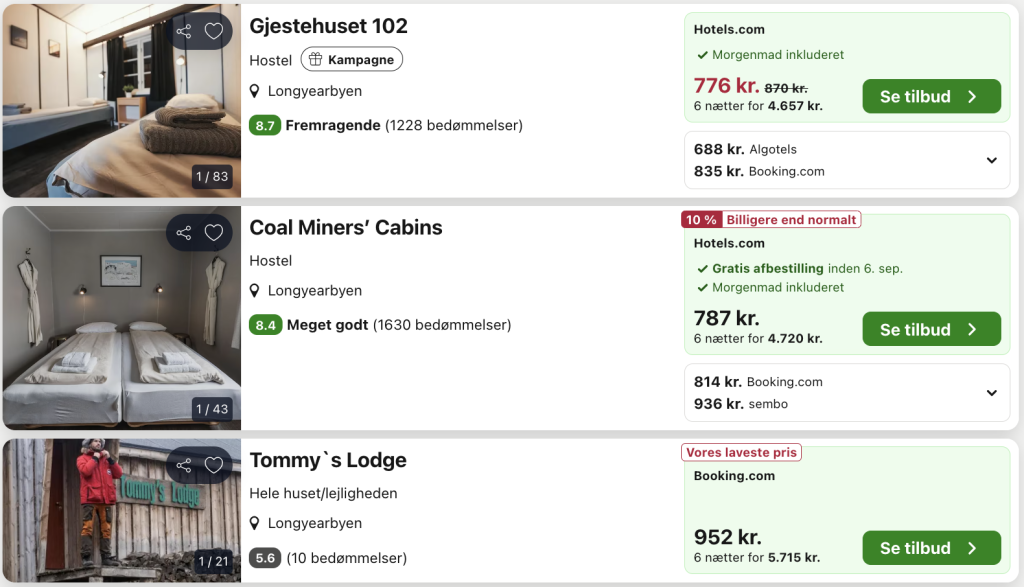Share Coal Miners' Cabins listing

pyautogui.click(x=184, y=232)
